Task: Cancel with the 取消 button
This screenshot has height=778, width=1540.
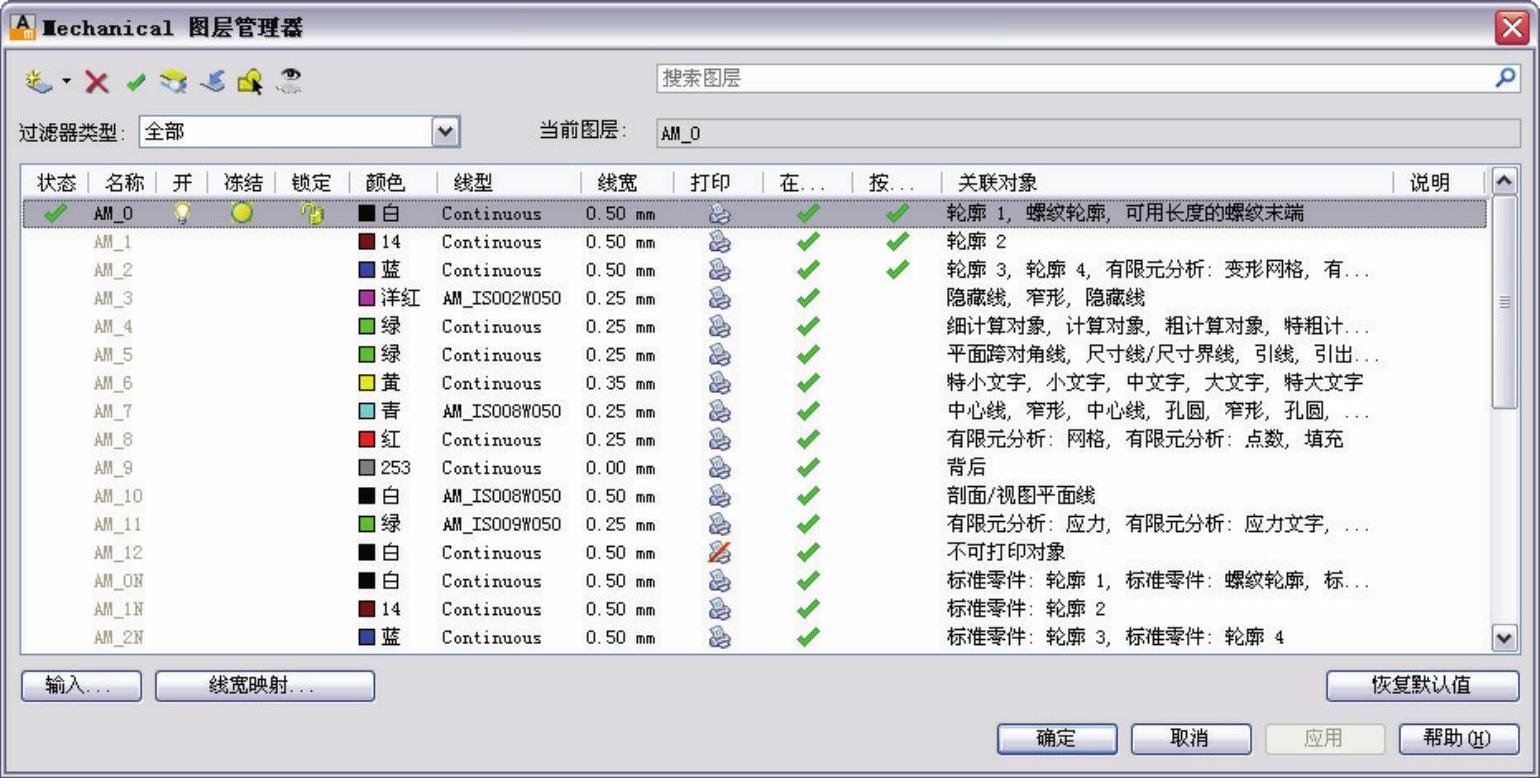Action: (1191, 739)
